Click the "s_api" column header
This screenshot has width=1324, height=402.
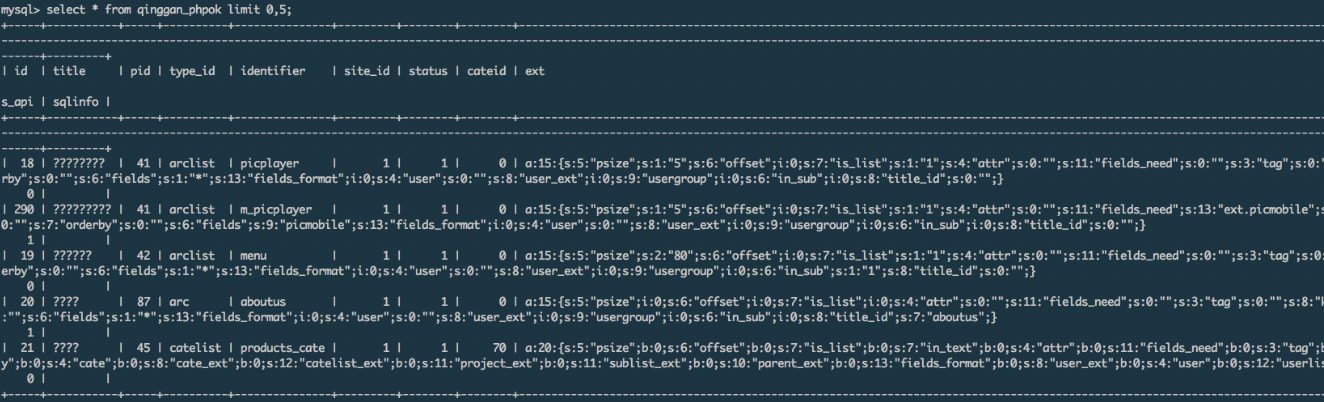[19, 102]
